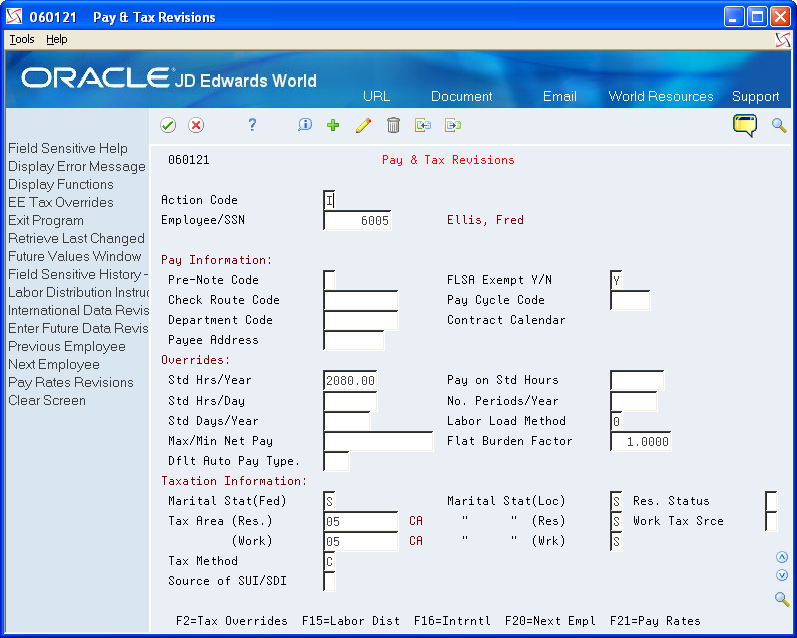
Task: Click the Tax Method field
Action: click(329, 561)
